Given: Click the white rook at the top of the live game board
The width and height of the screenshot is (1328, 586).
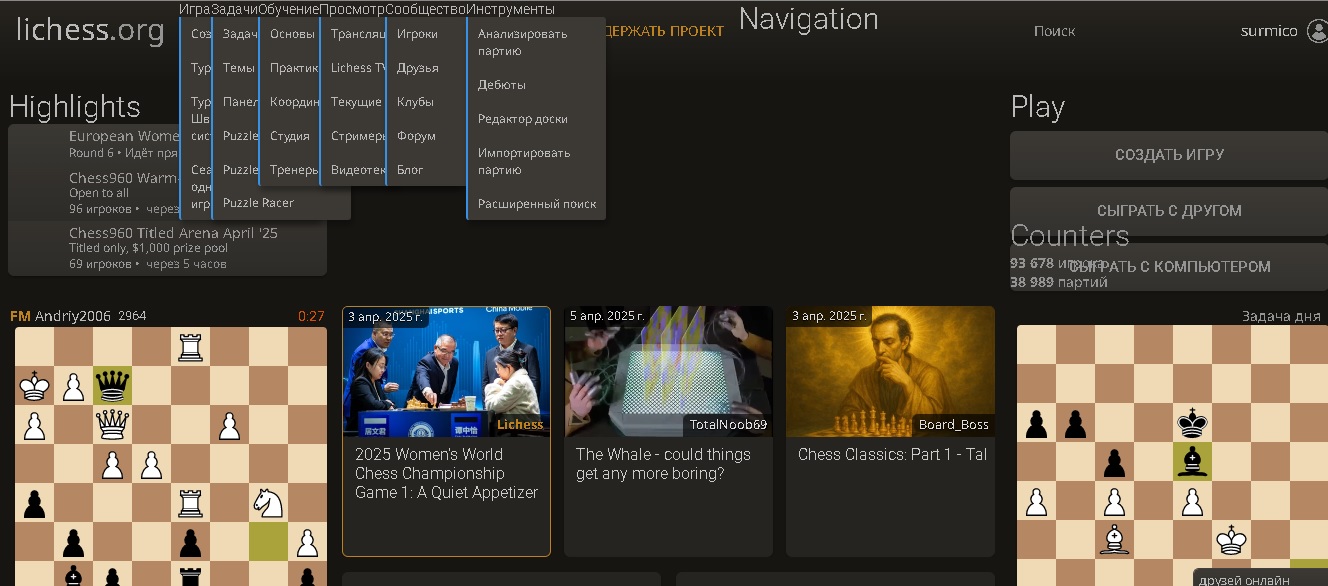Looking at the screenshot, I should (190, 347).
